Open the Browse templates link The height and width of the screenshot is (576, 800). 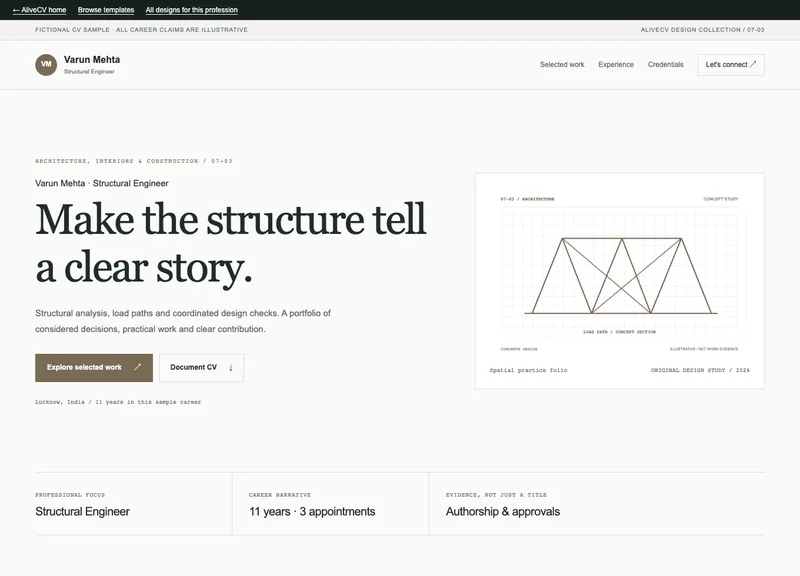[106, 10]
